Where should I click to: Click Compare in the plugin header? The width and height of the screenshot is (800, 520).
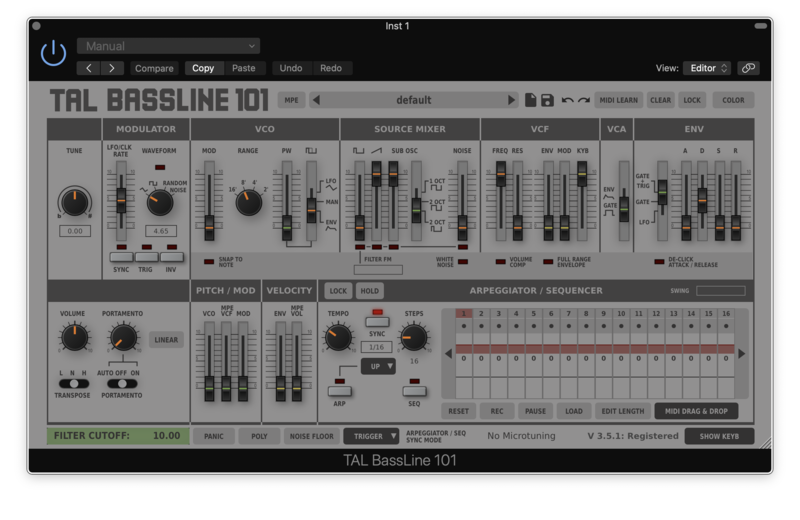(x=154, y=68)
